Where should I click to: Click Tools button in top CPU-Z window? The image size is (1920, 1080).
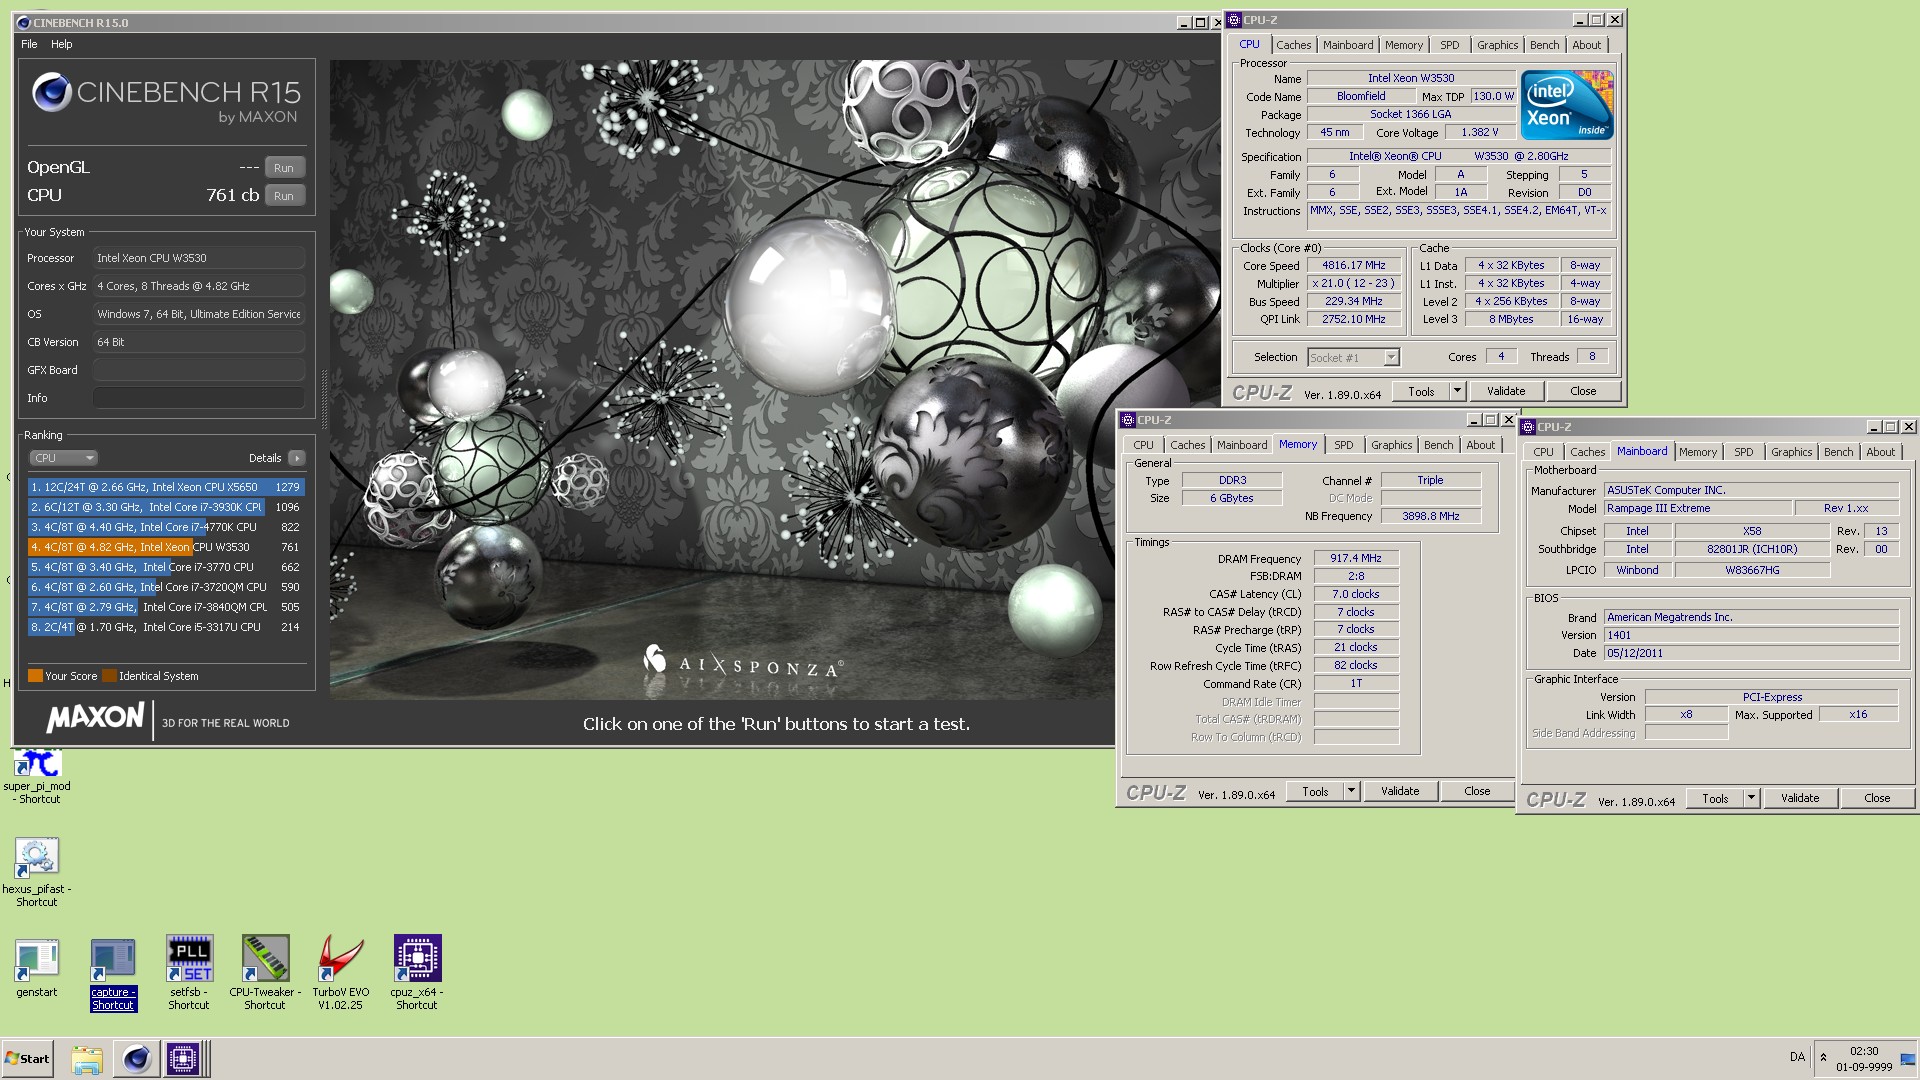coord(1421,391)
